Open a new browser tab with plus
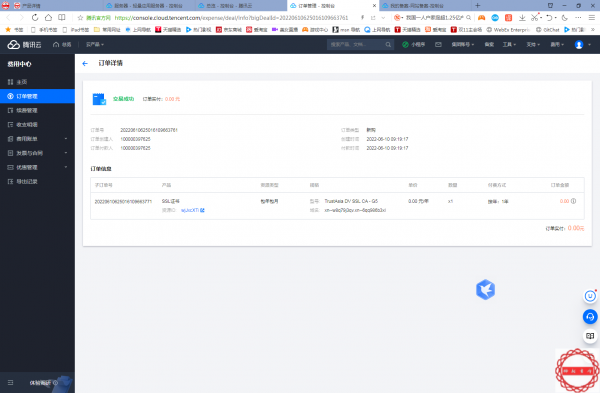 pyautogui.click(x=477, y=5)
